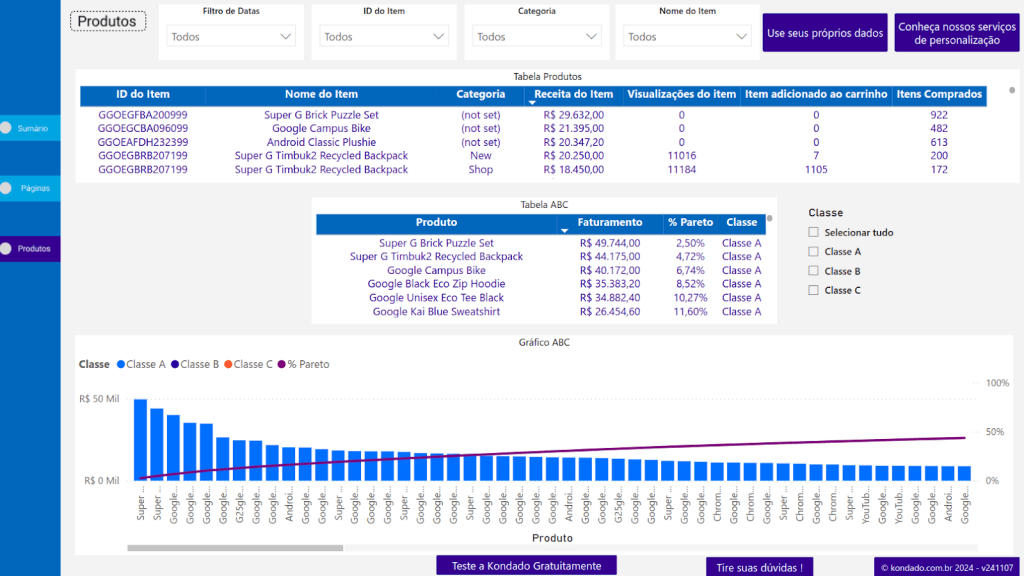Viewport: 1024px width, 576px height.
Task: Tick the Classe C checkbox
Action: 814,290
